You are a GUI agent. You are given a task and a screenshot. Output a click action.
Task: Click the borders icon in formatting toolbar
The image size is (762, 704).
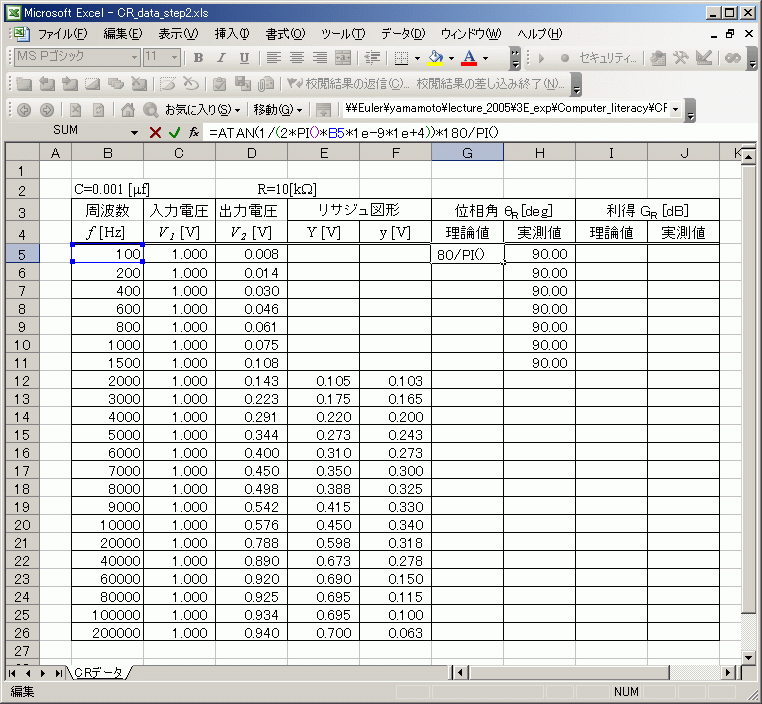click(x=400, y=58)
